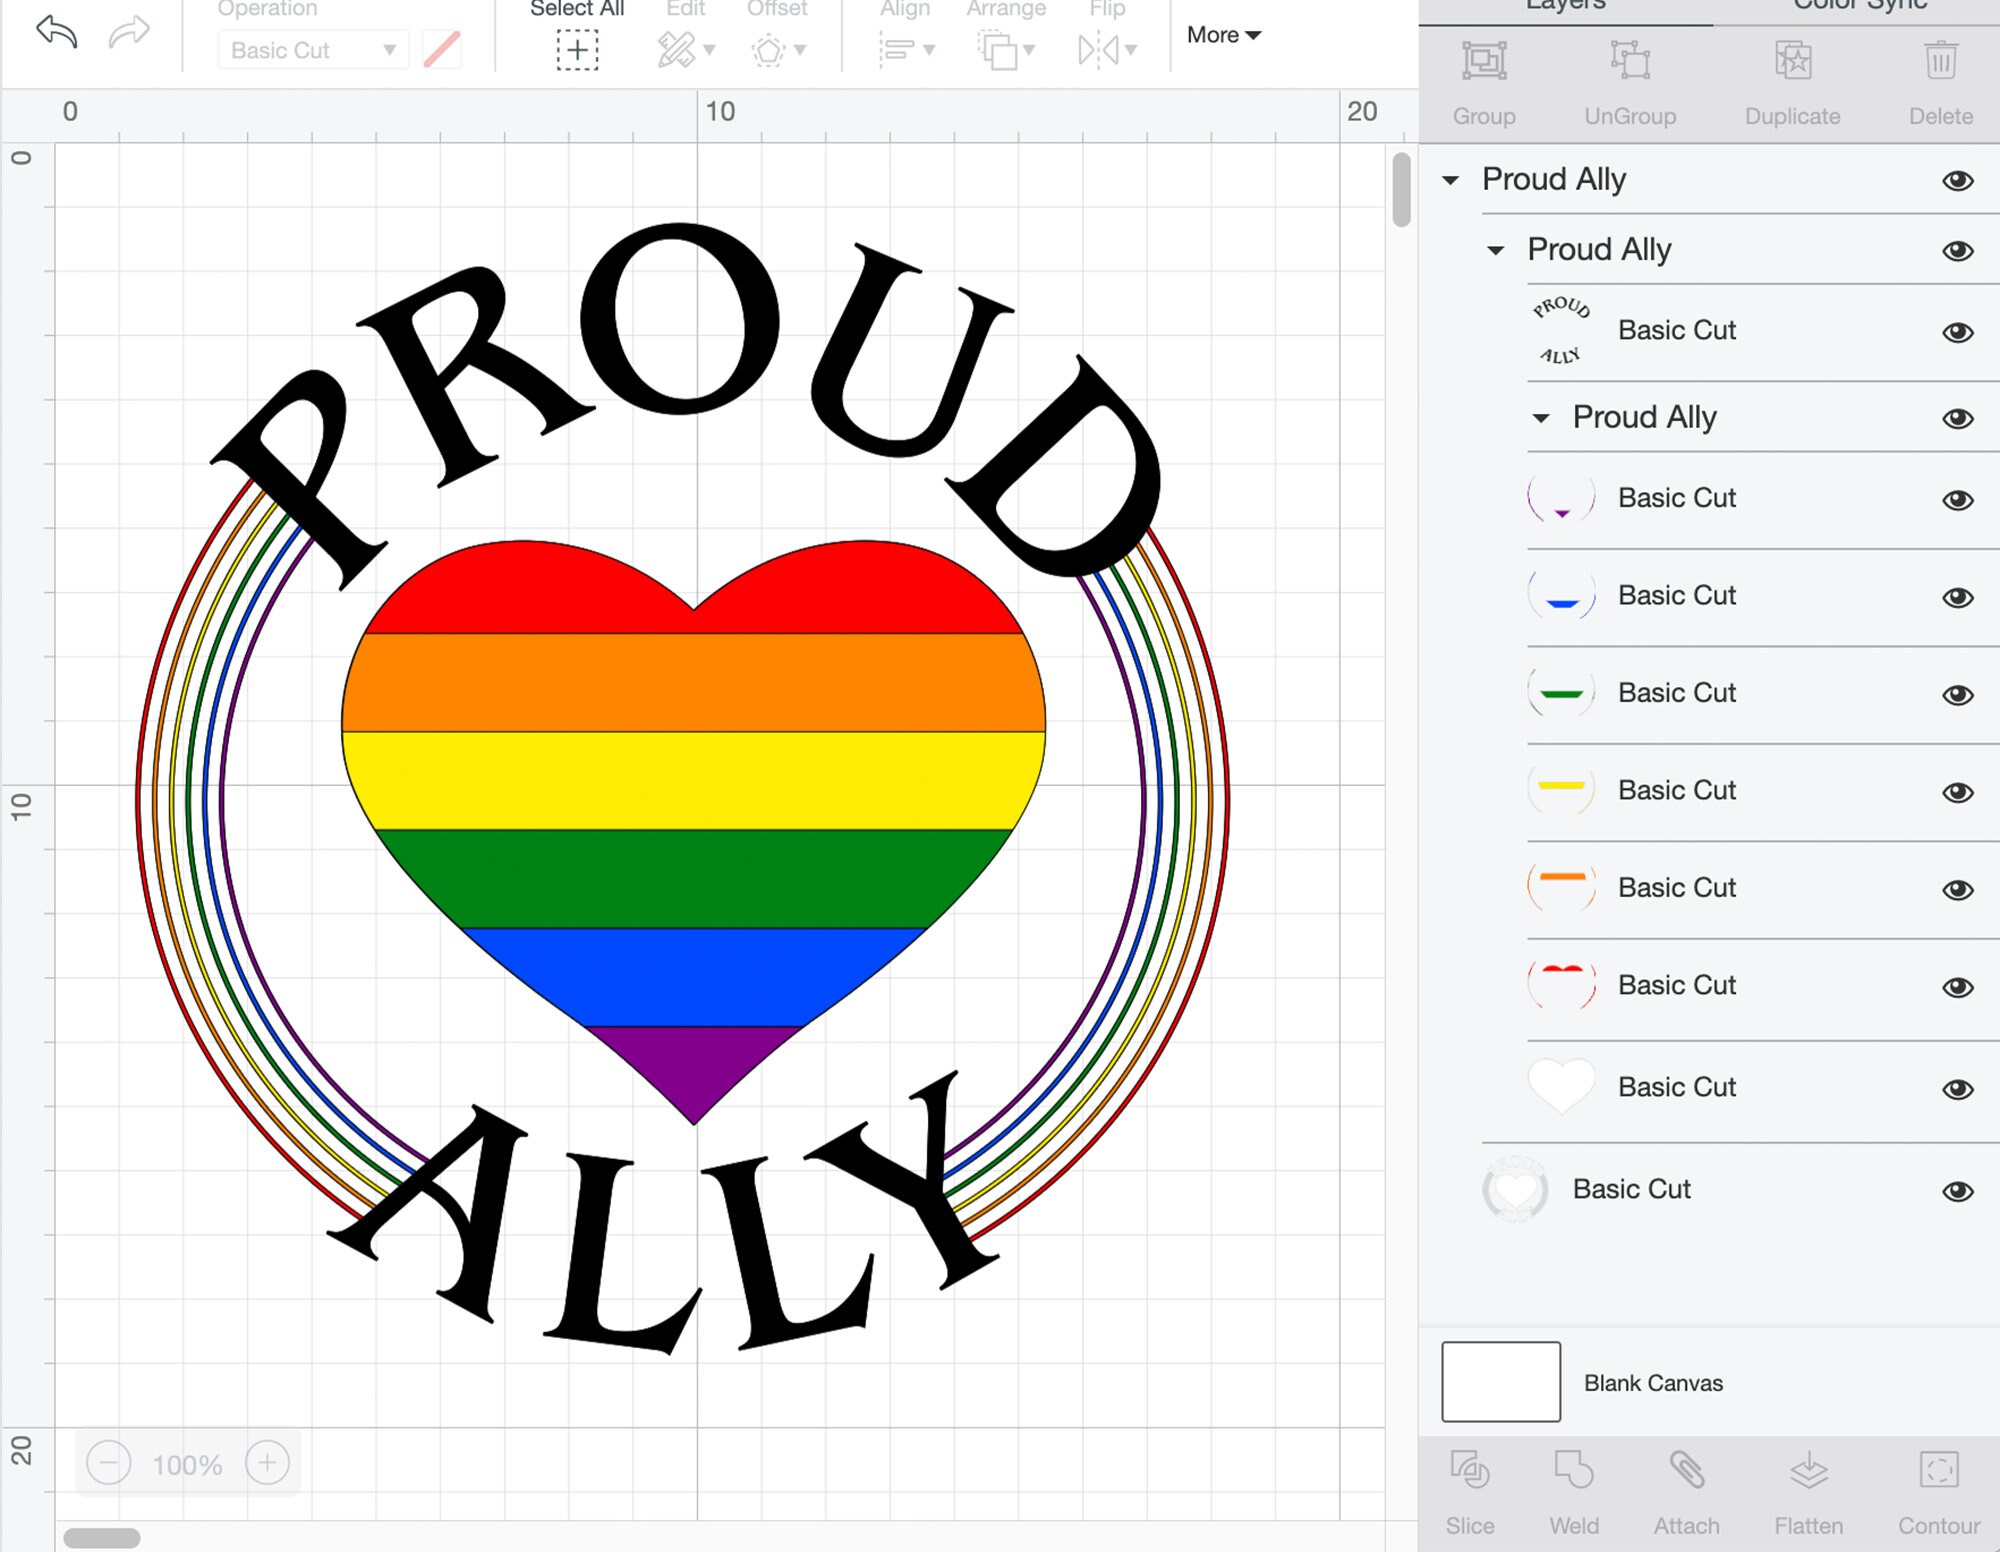Click the vertical canvas scrollbar thumb
Screen dimensions: 2000x1552
(x=1401, y=190)
